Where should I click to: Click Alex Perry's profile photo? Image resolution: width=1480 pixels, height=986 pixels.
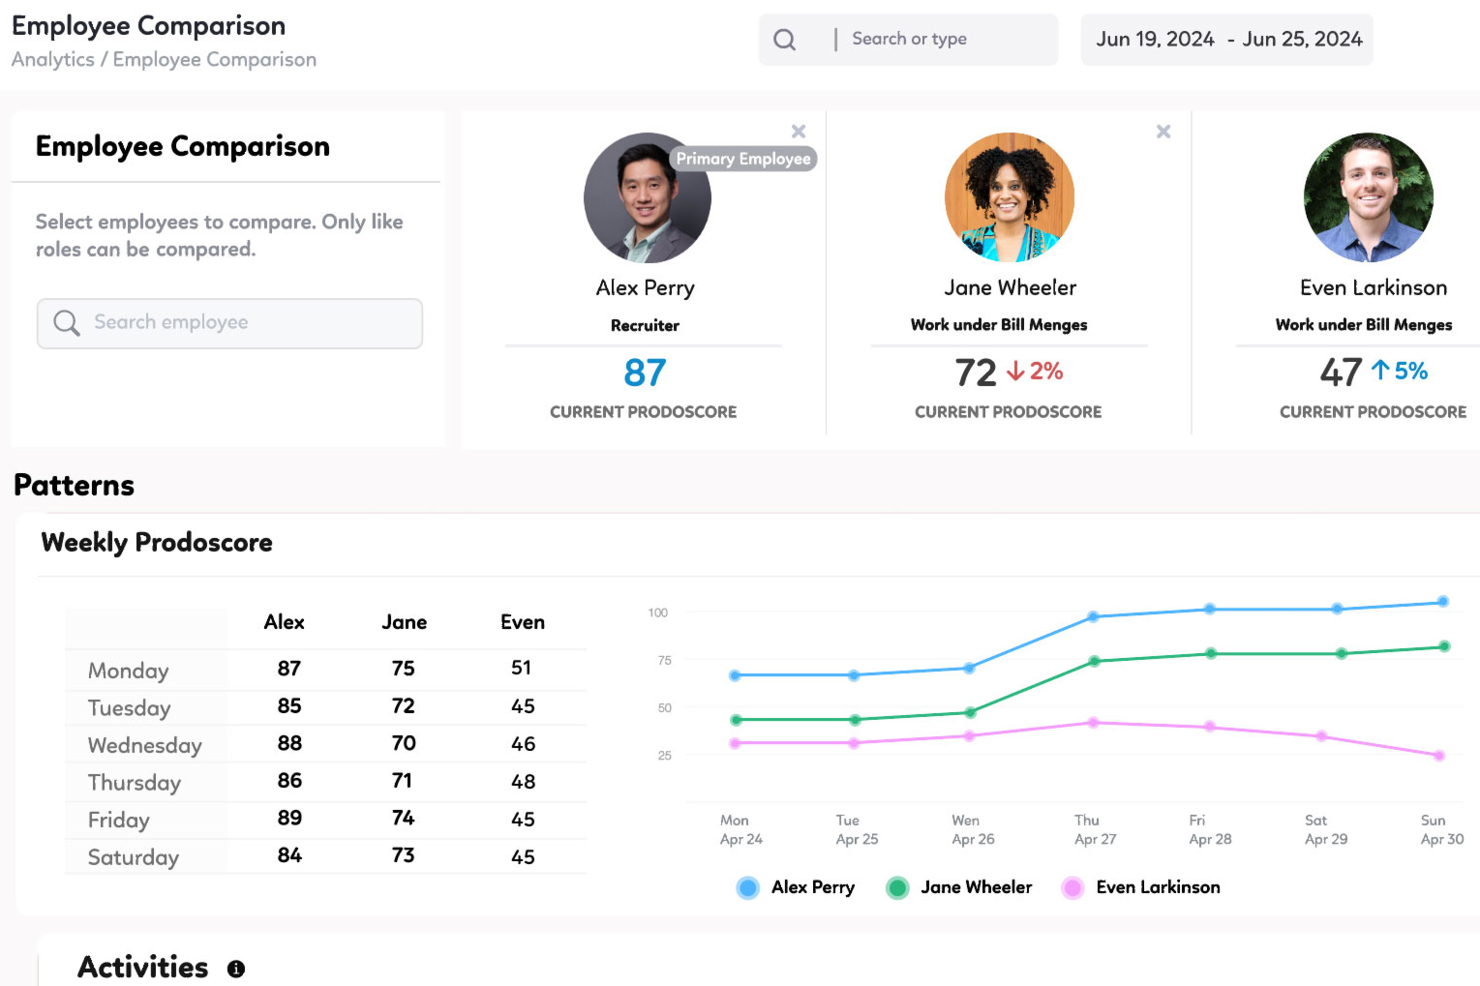pyautogui.click(x=646, y=198)
